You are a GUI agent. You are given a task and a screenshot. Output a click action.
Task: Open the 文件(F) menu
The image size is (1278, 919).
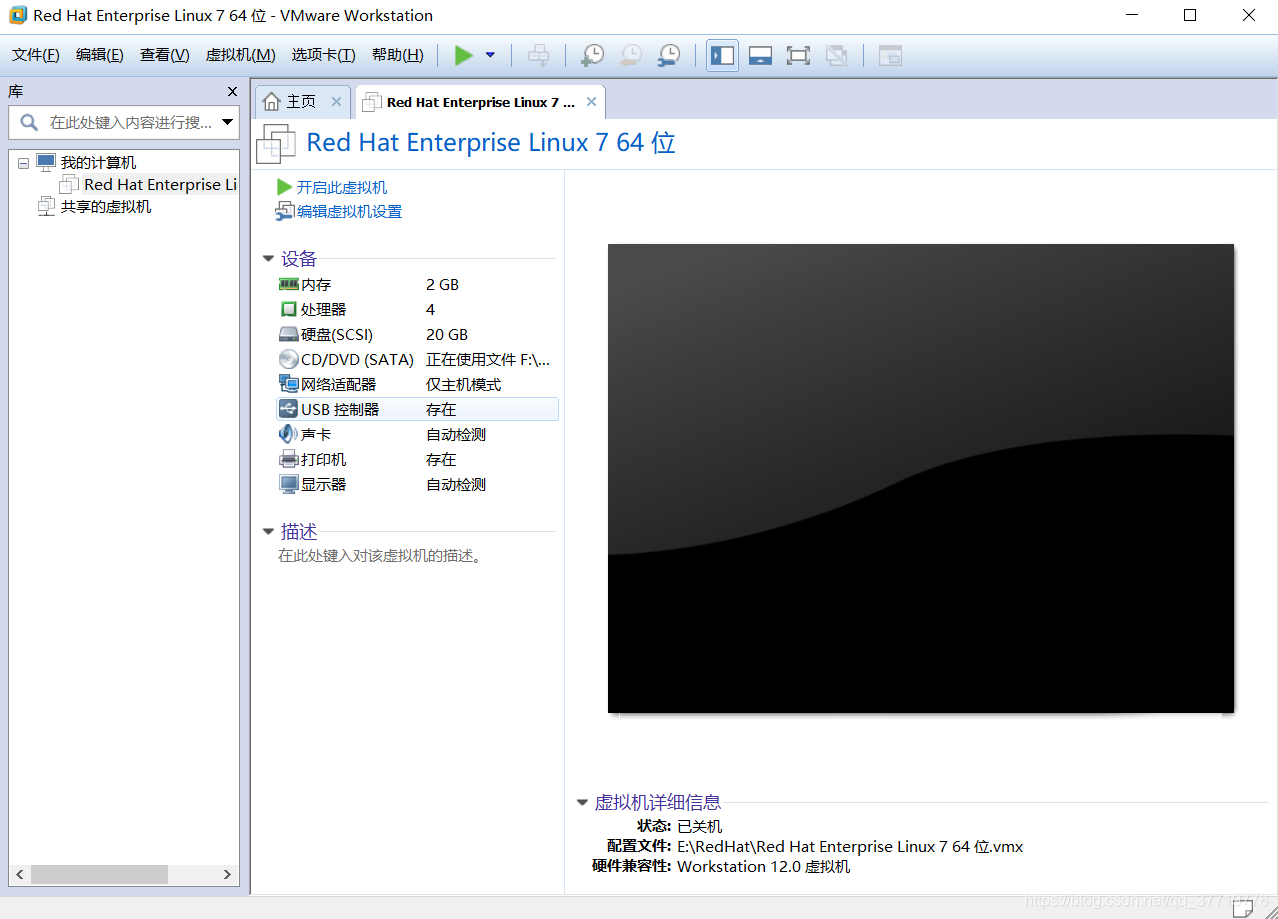tap(36, 55)
